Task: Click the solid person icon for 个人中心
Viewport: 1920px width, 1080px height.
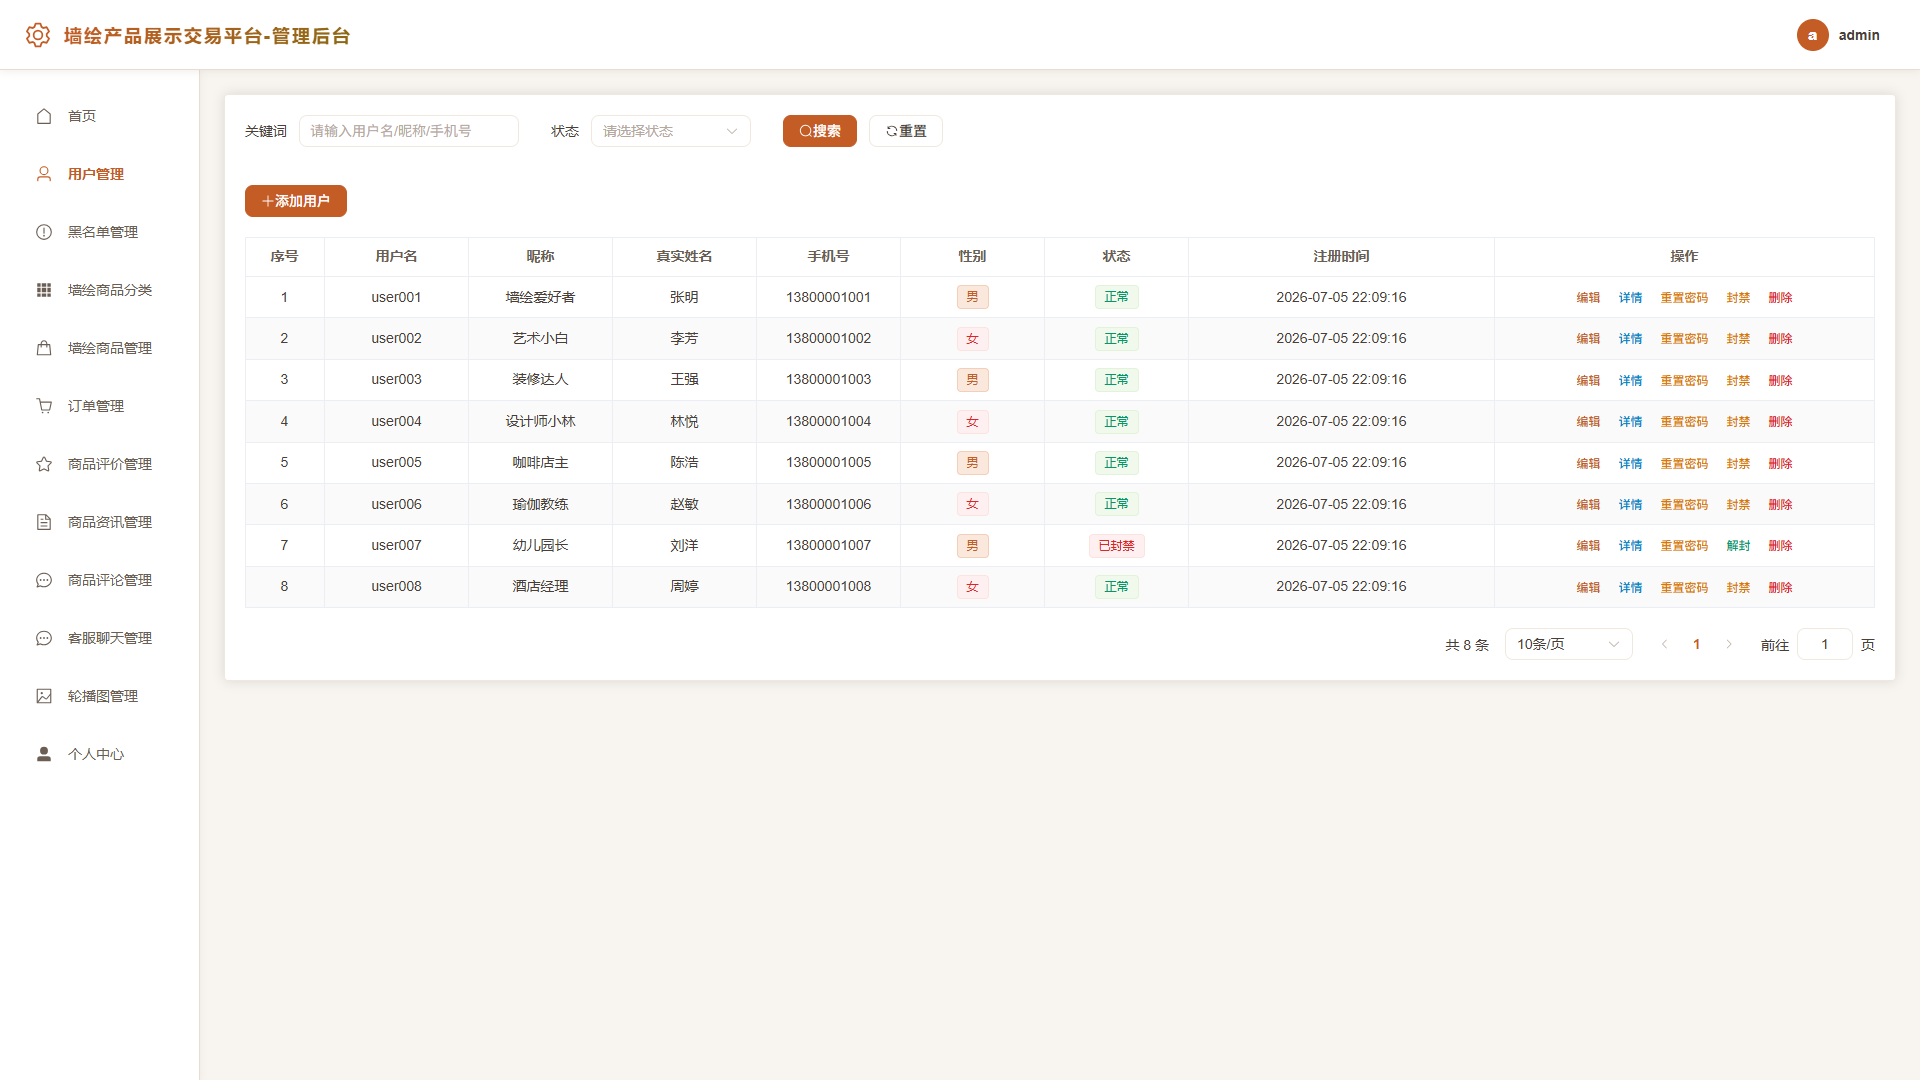Action: [44, 754]
